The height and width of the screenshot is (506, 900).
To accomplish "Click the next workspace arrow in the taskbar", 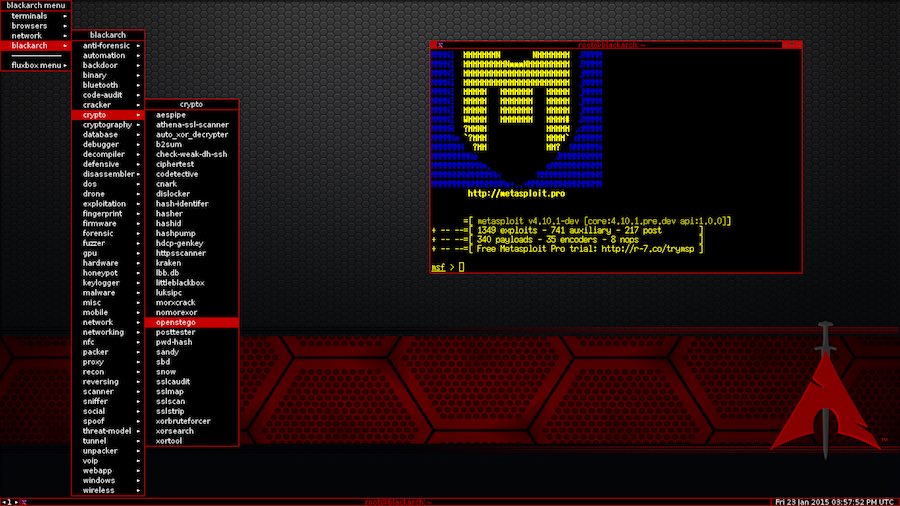I will [x=18, y=501].
